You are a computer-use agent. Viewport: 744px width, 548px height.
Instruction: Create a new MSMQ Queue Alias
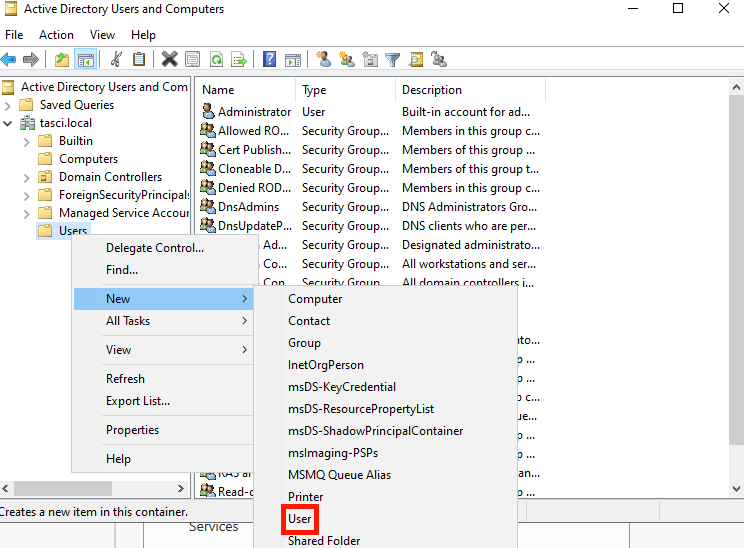click(385, 474)
